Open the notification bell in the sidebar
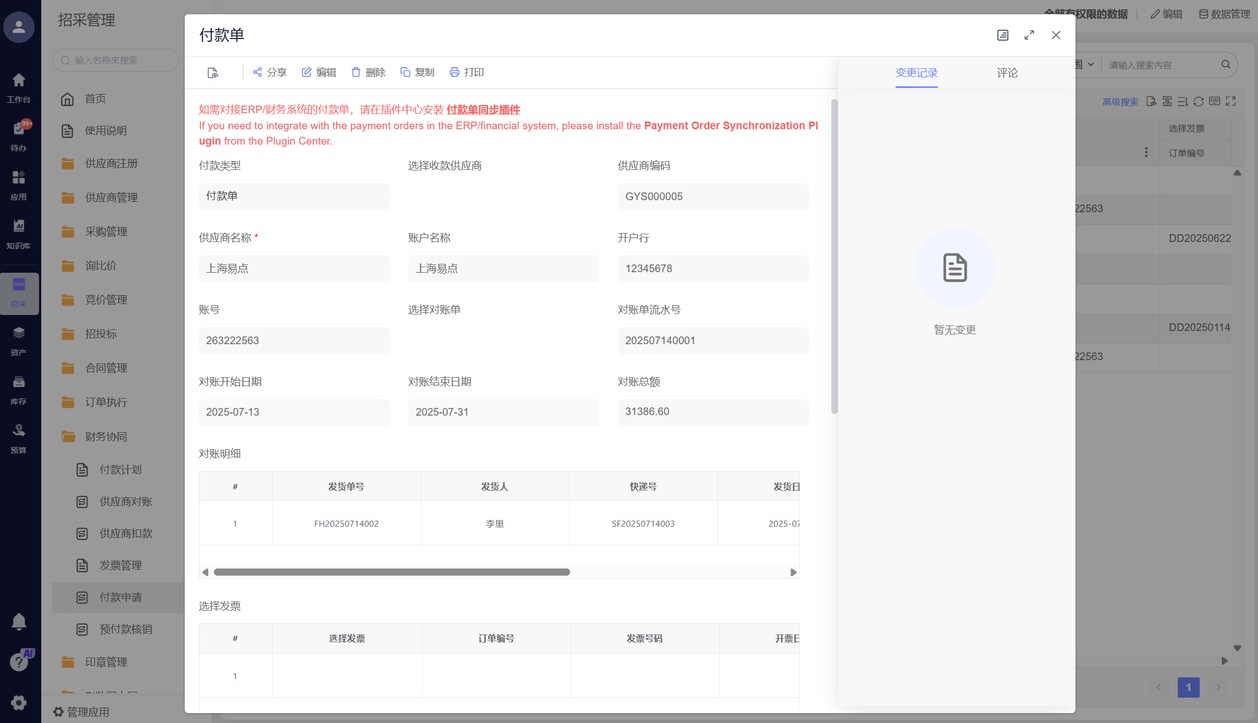 coord(19,622)
